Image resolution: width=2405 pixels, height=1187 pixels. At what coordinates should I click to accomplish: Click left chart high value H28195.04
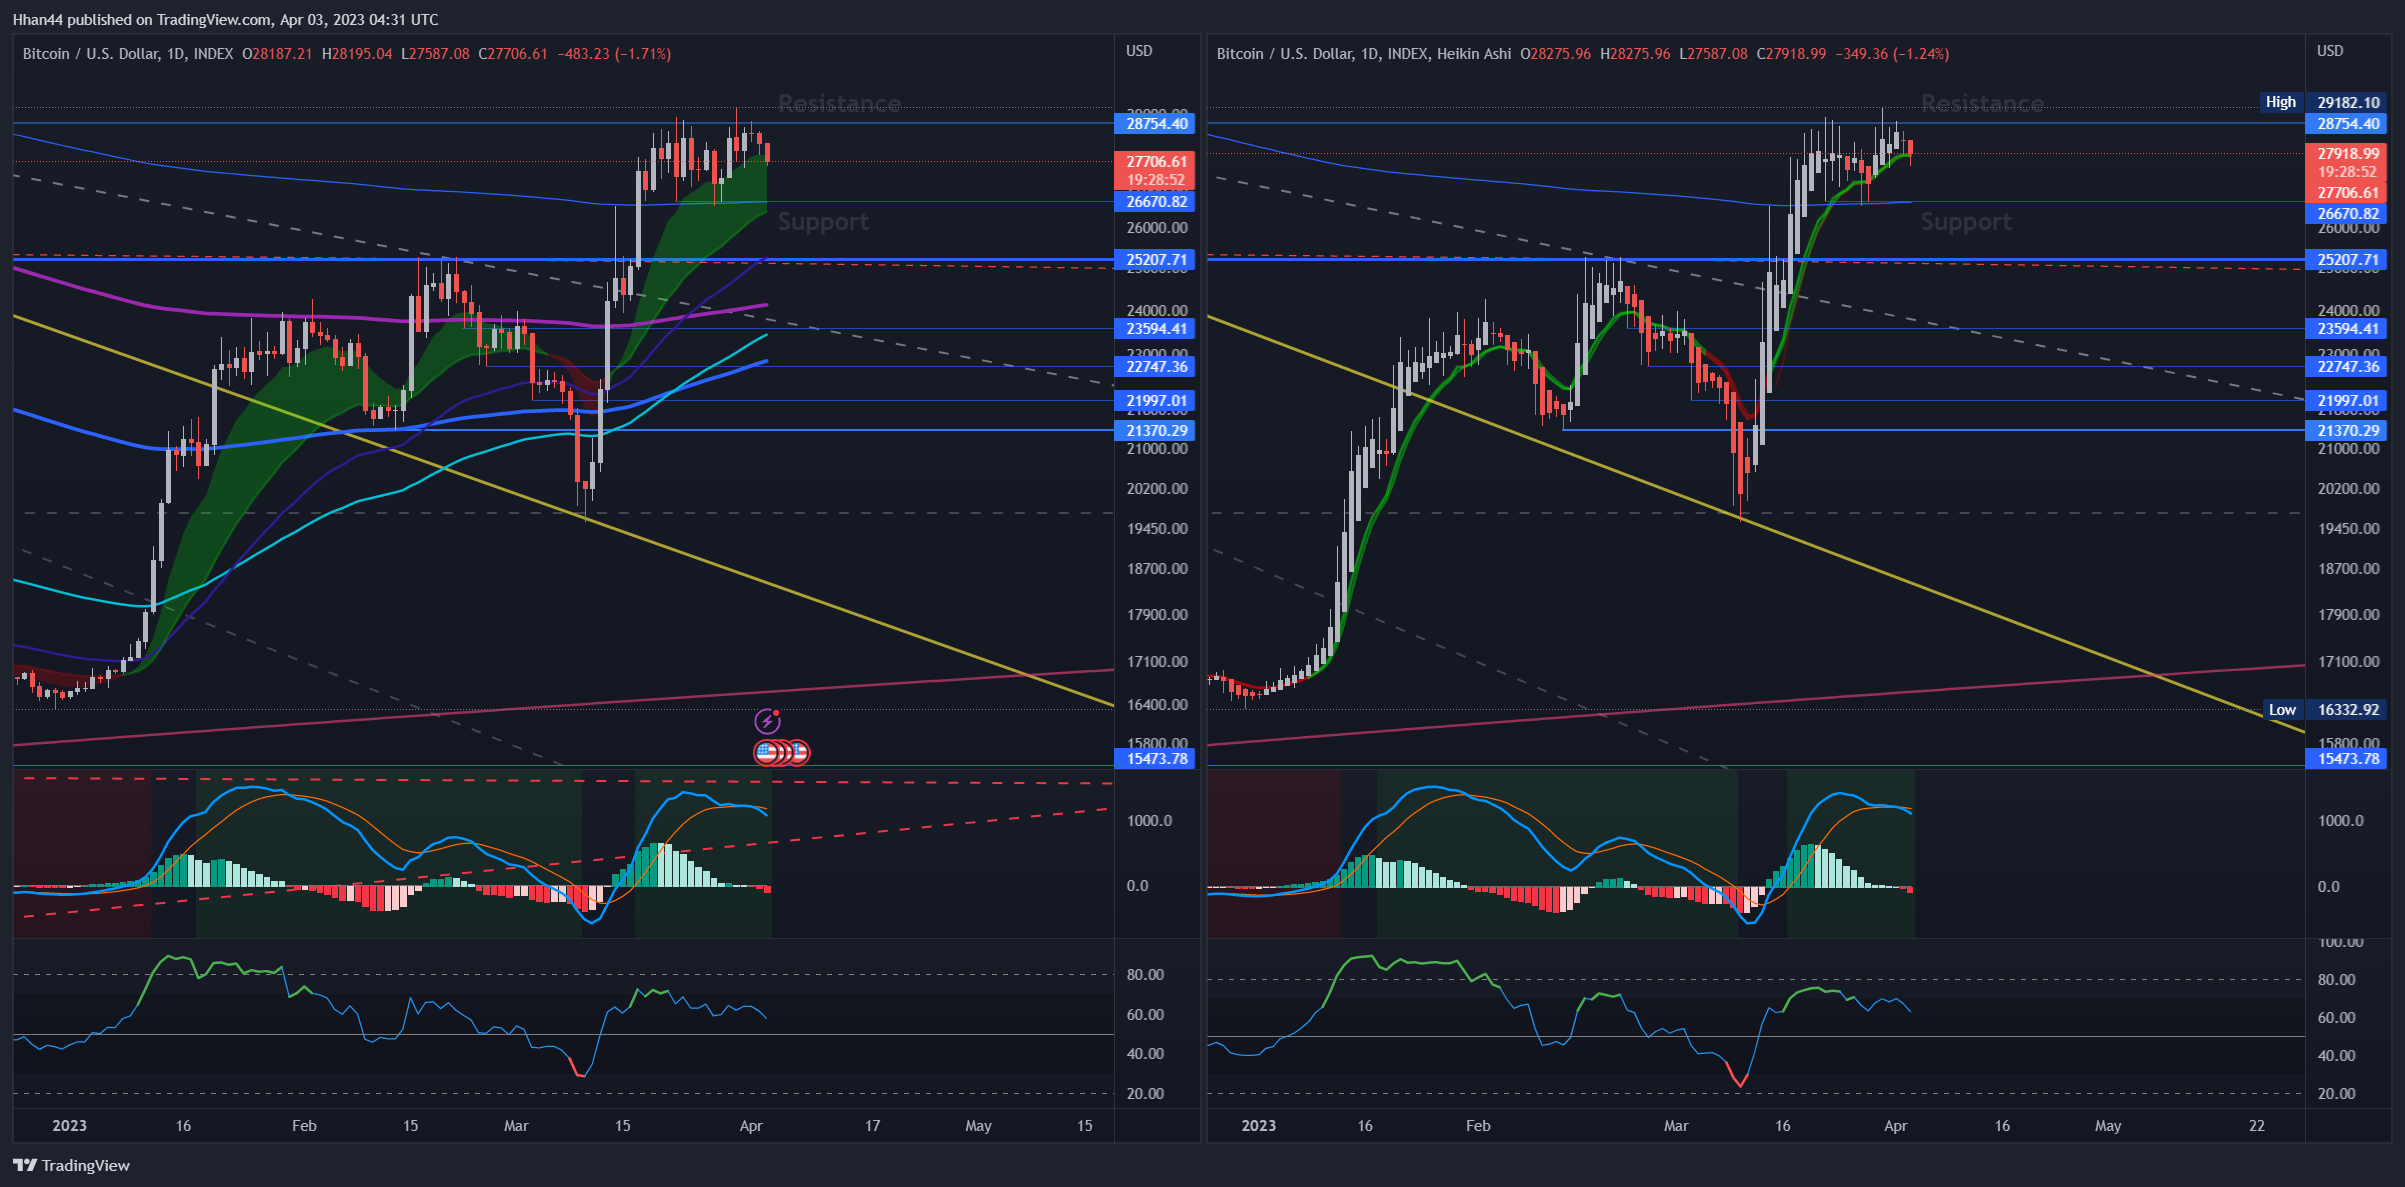pos(357,54)
